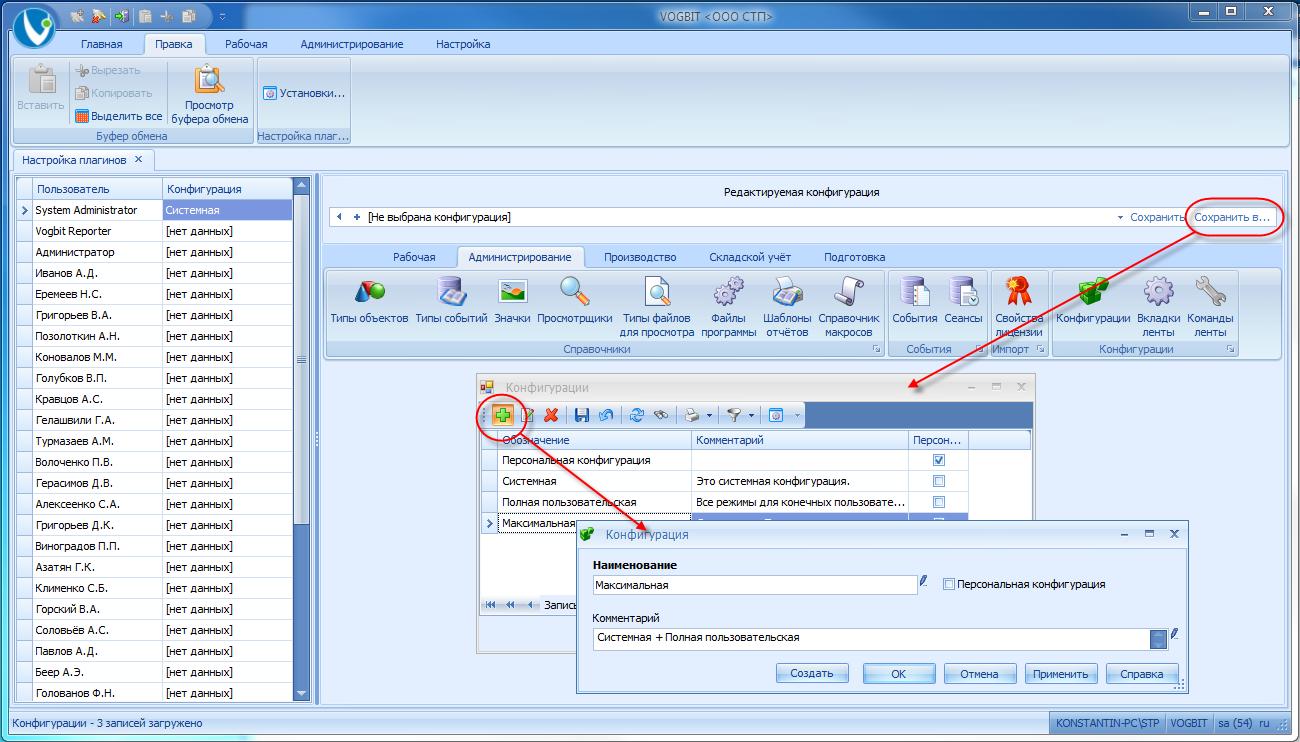Click the add record icon in Конфигурации window

pos(502,414)
